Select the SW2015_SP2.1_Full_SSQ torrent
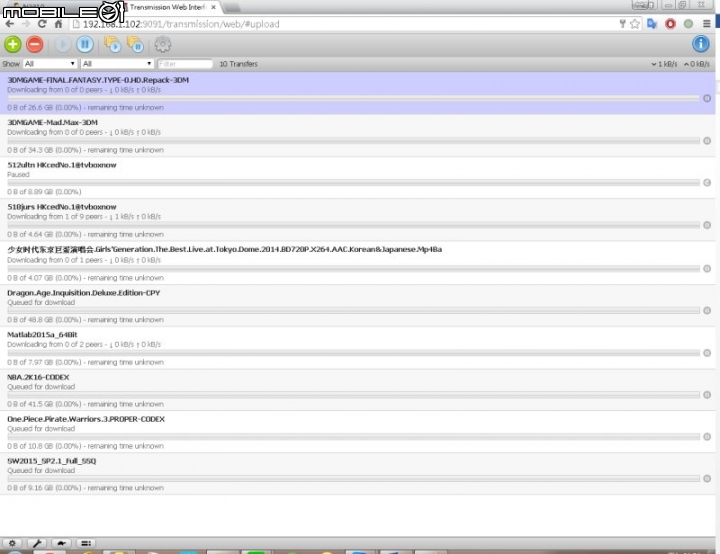 [x=358, y=474]
